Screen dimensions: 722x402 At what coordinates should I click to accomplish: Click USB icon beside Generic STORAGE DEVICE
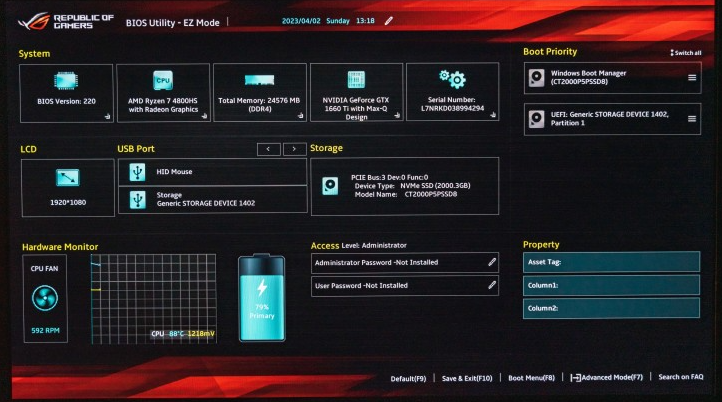point(137,200)
